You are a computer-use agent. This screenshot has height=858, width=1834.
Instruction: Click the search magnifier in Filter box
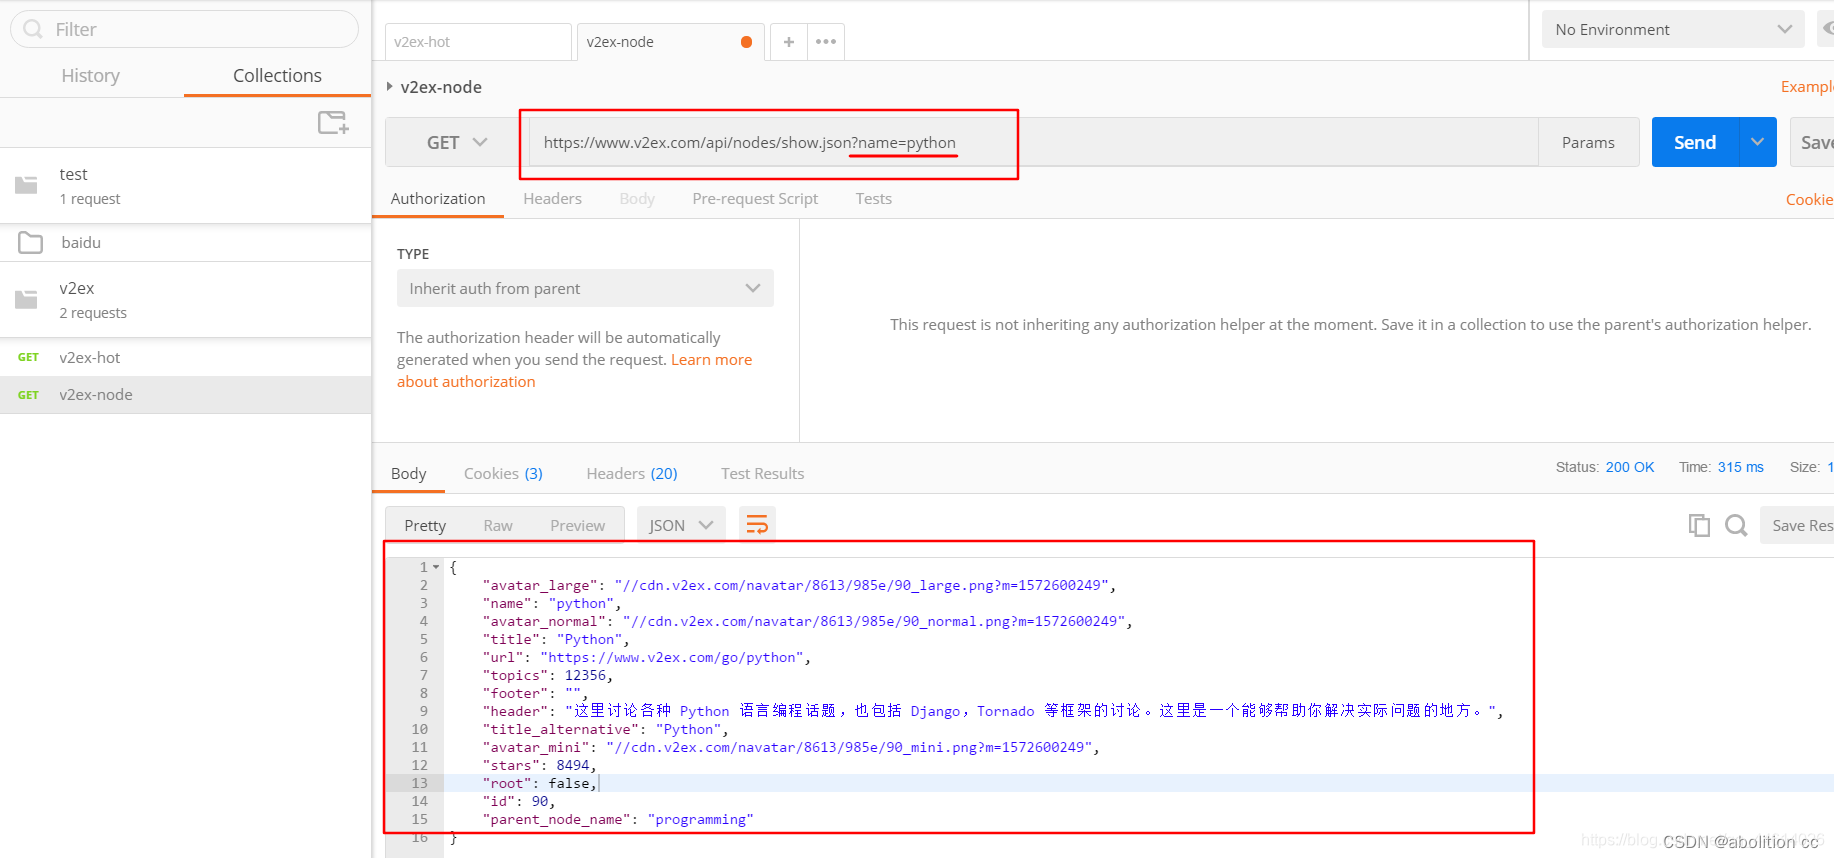[33, 29]
